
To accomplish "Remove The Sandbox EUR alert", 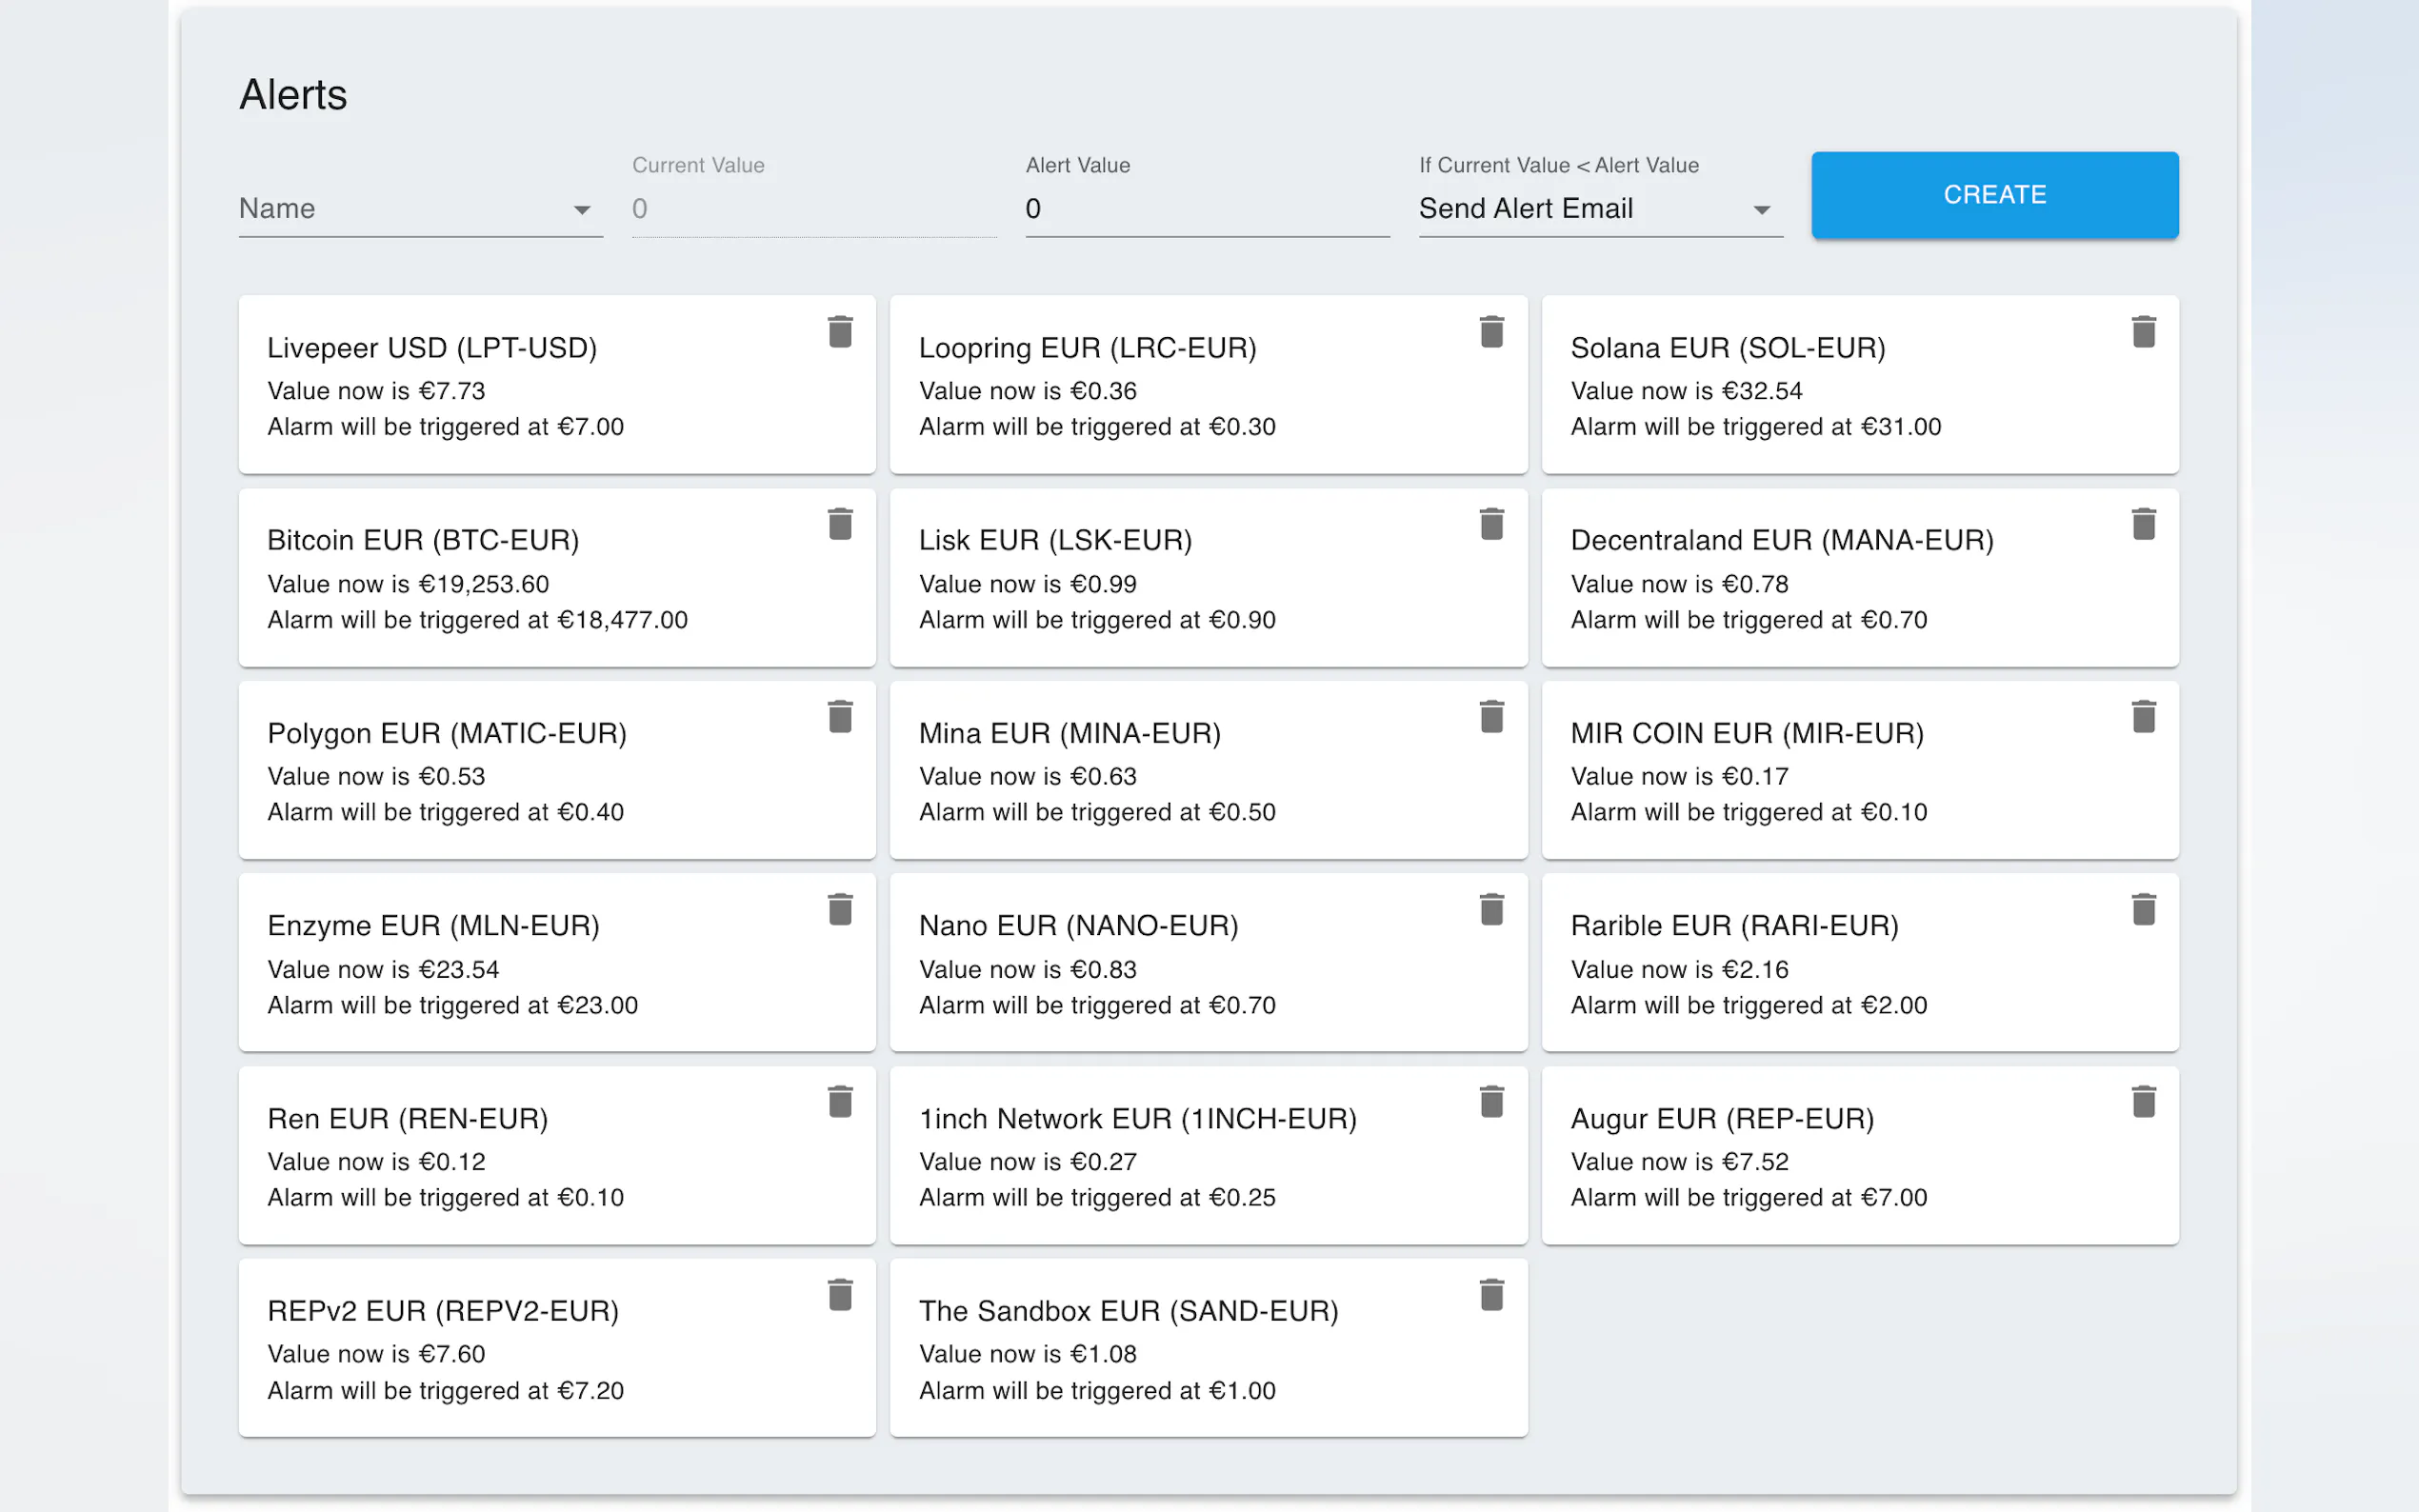I will coord(1491,1295).
